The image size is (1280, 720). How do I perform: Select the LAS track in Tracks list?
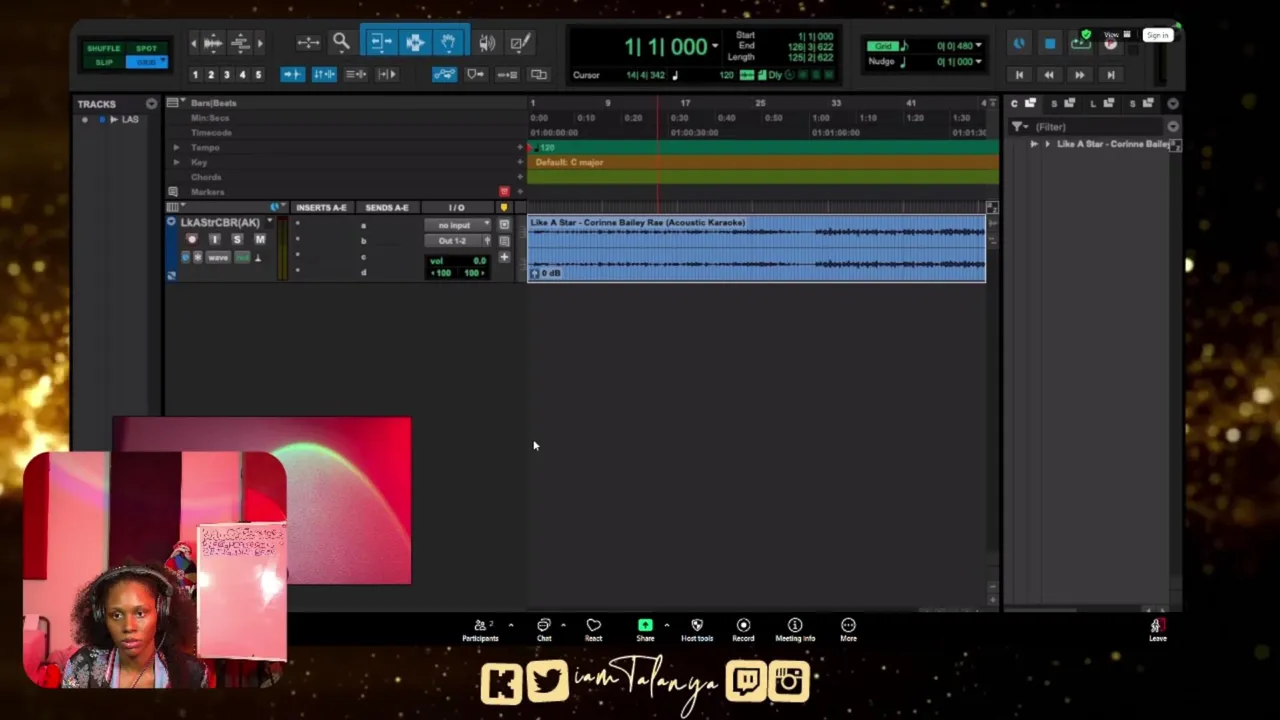pyautogui.click(x=130, y=119)
